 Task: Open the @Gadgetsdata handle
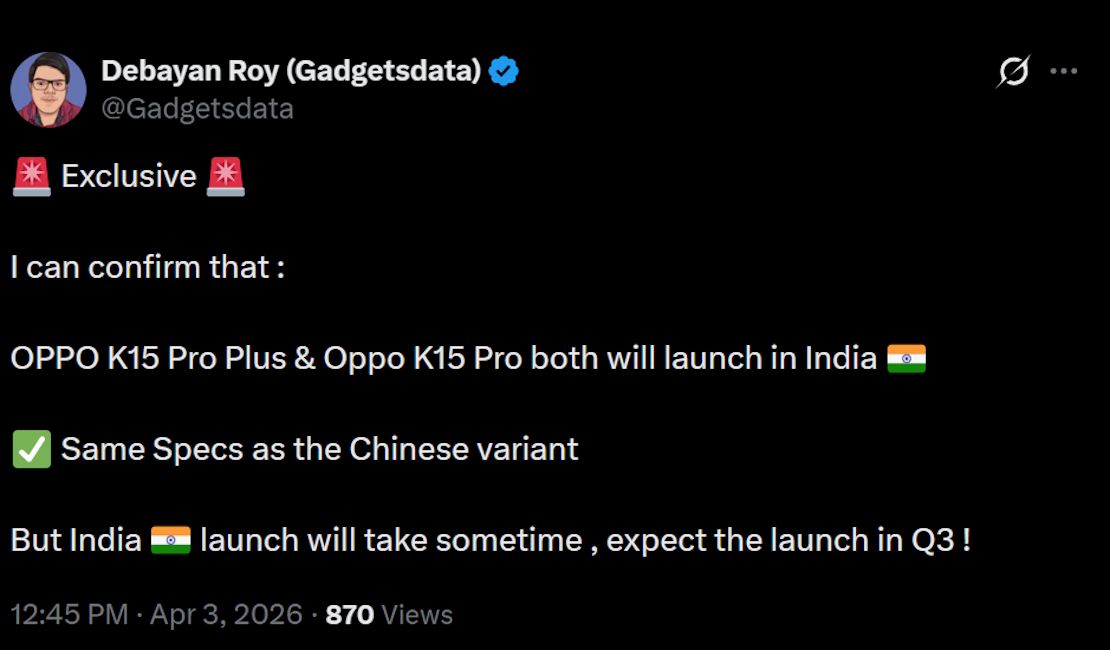pos(197,108)
